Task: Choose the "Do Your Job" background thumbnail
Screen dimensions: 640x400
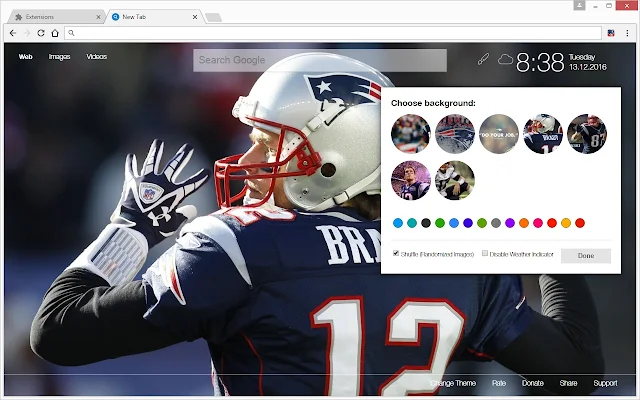Action: tap(499, 133)
